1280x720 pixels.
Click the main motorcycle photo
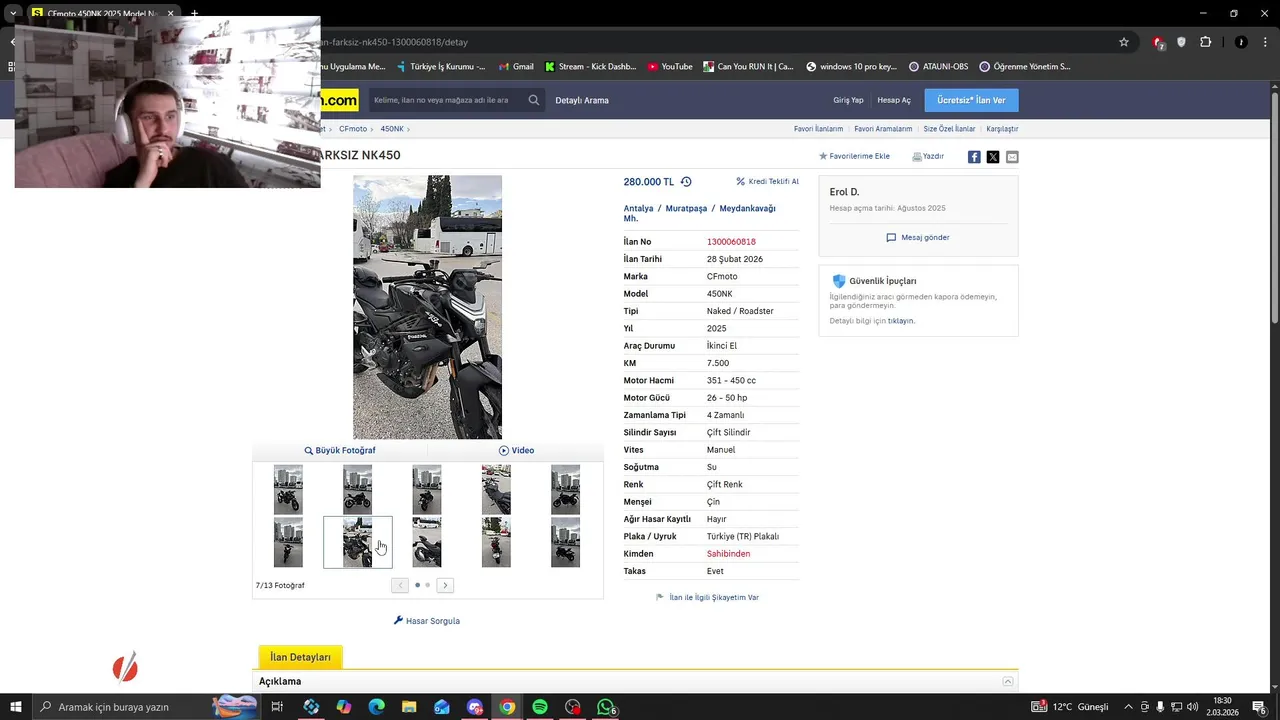coord(427,307)
